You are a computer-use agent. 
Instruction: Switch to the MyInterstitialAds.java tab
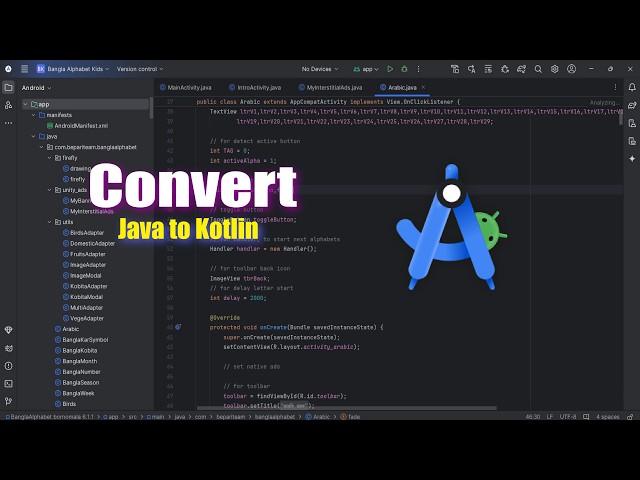point(330,87)
